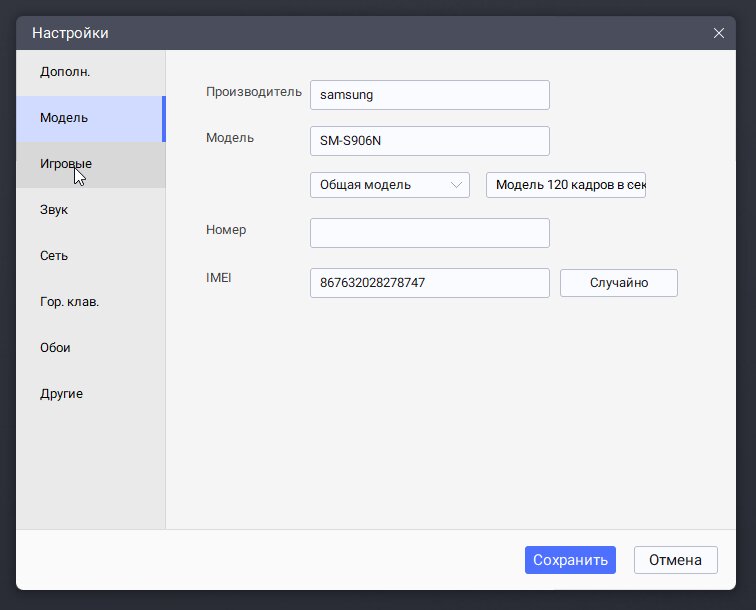Click the IMEI number field
The width and height of the screenshot is (756, 610).
click(x=430, y=283)
